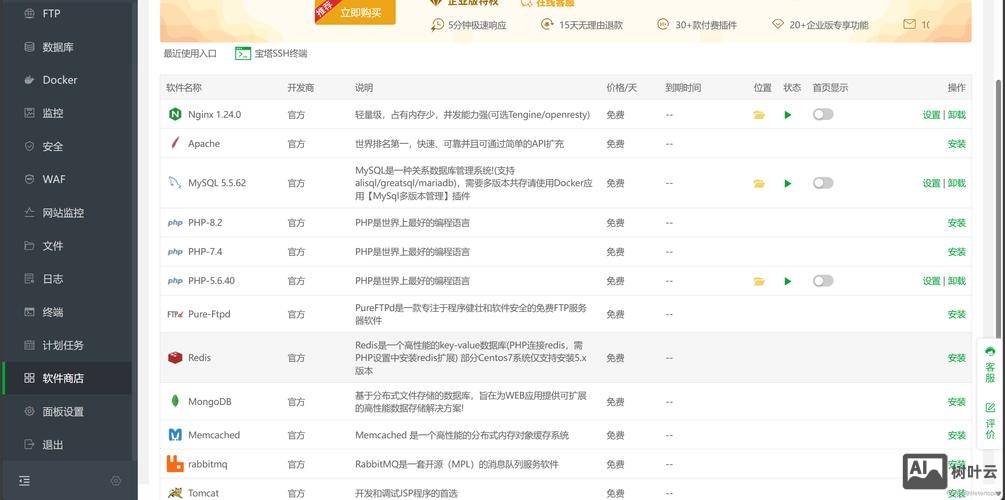Viewport: 1005px width, 500px height.
Task: Select the Tomcat name text
Action: (203, 494)
